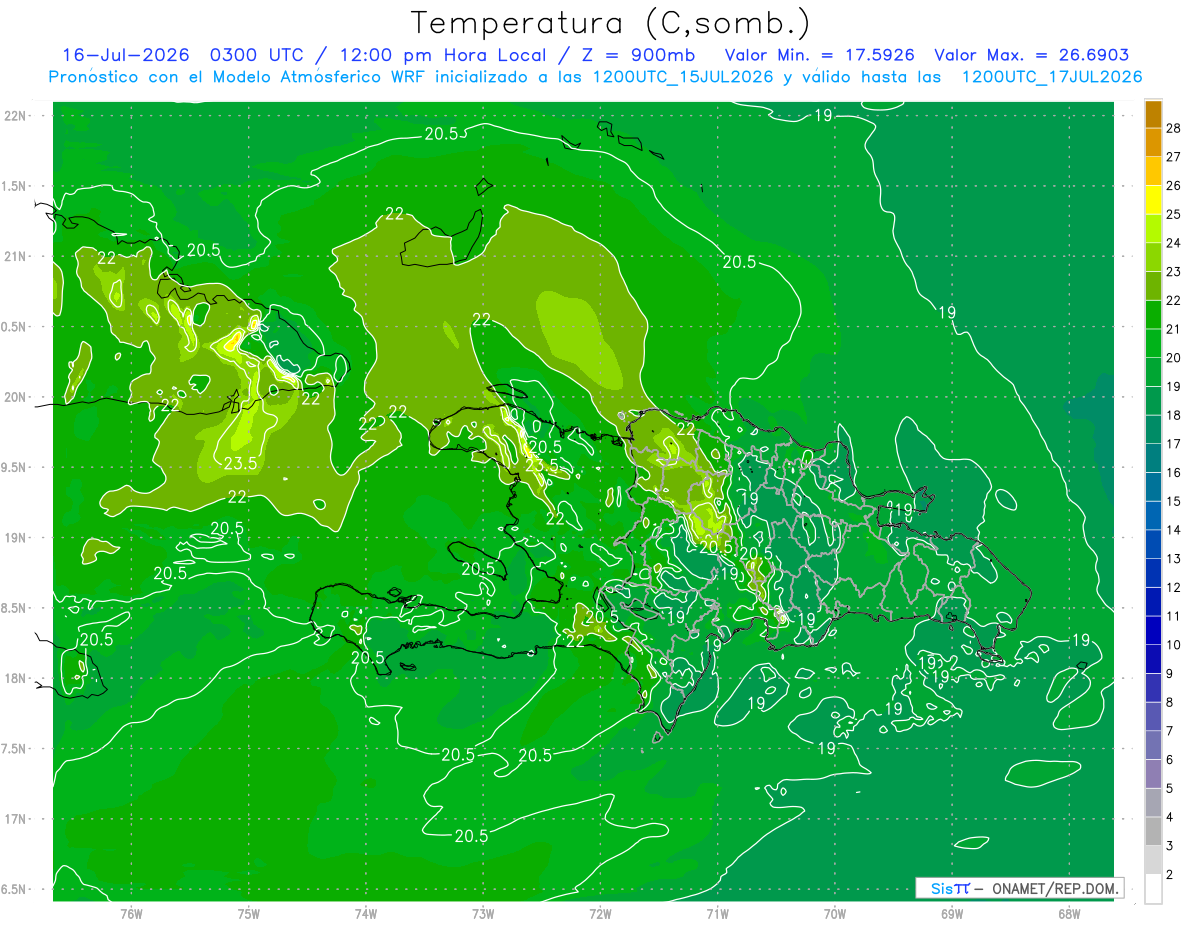Click "Valor Min. = 17.5926" value

819,55
